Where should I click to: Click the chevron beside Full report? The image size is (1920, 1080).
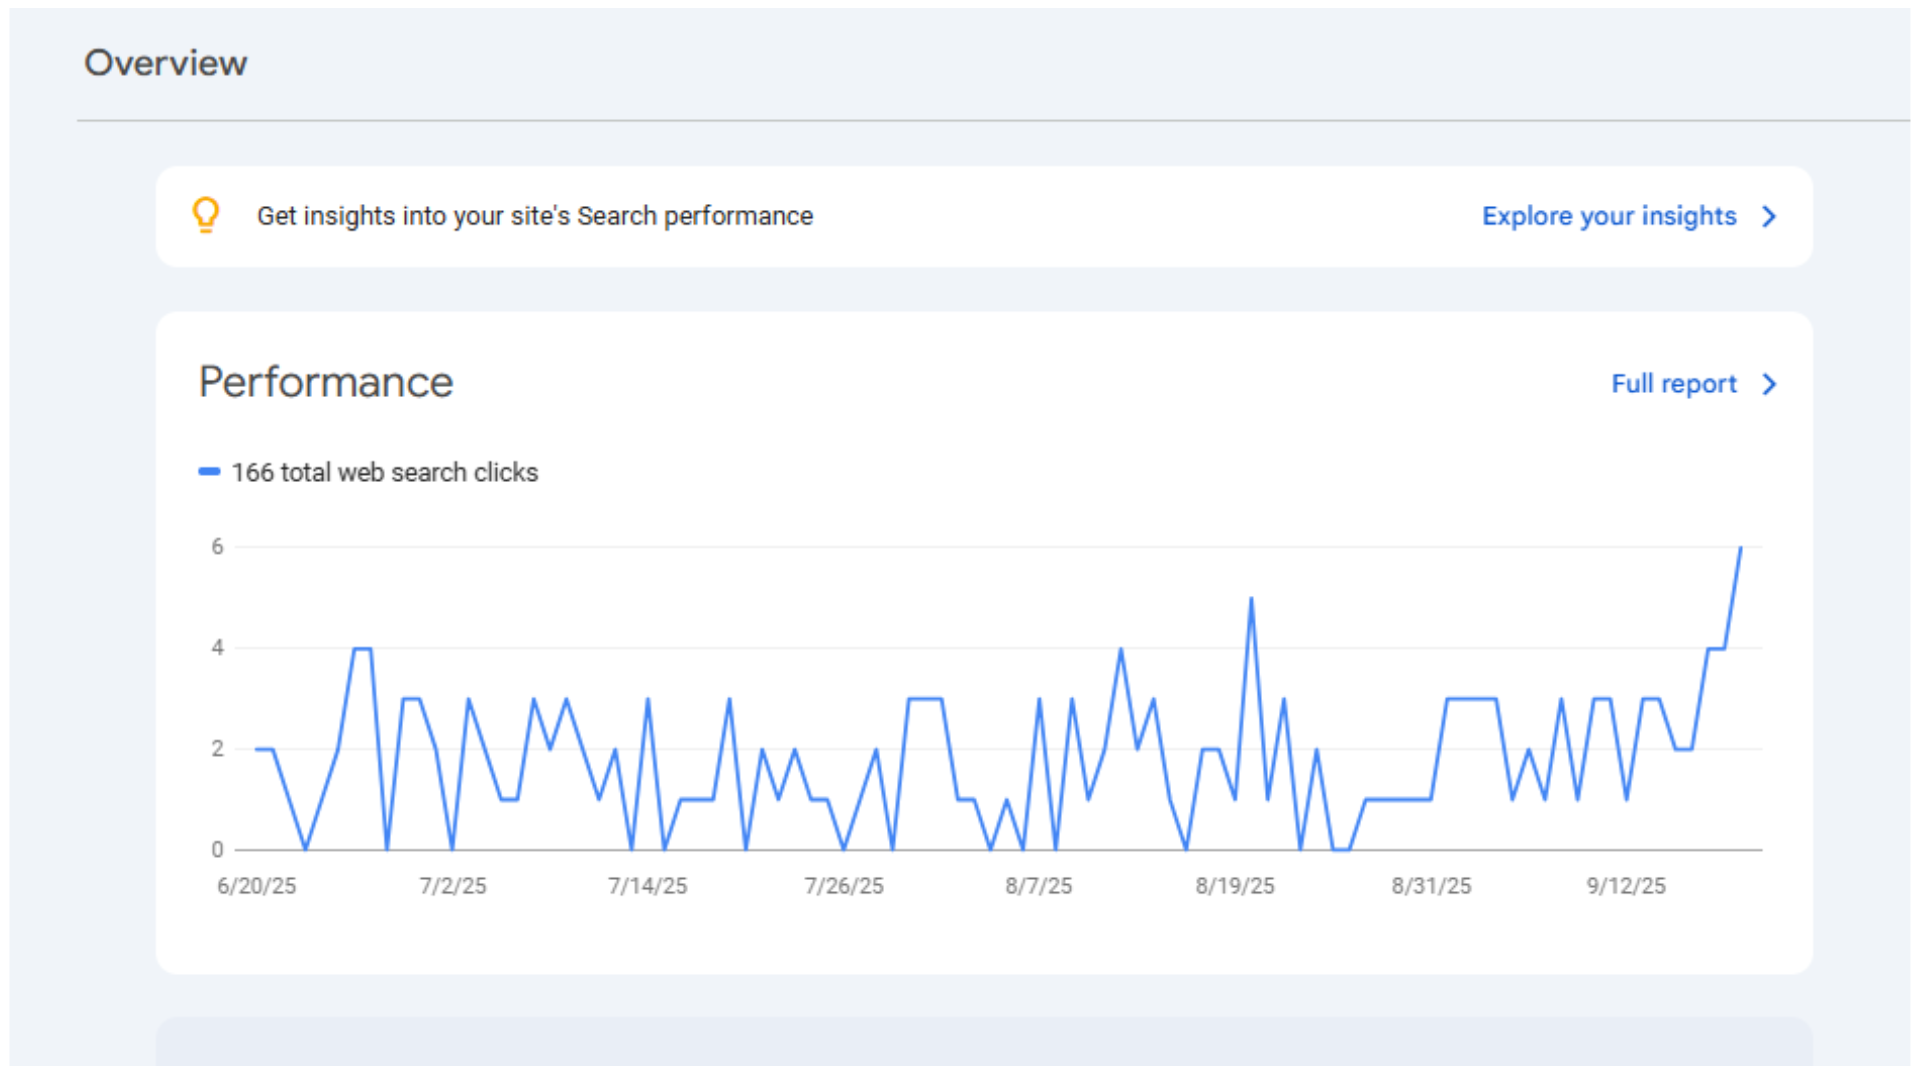point(1769,384)
